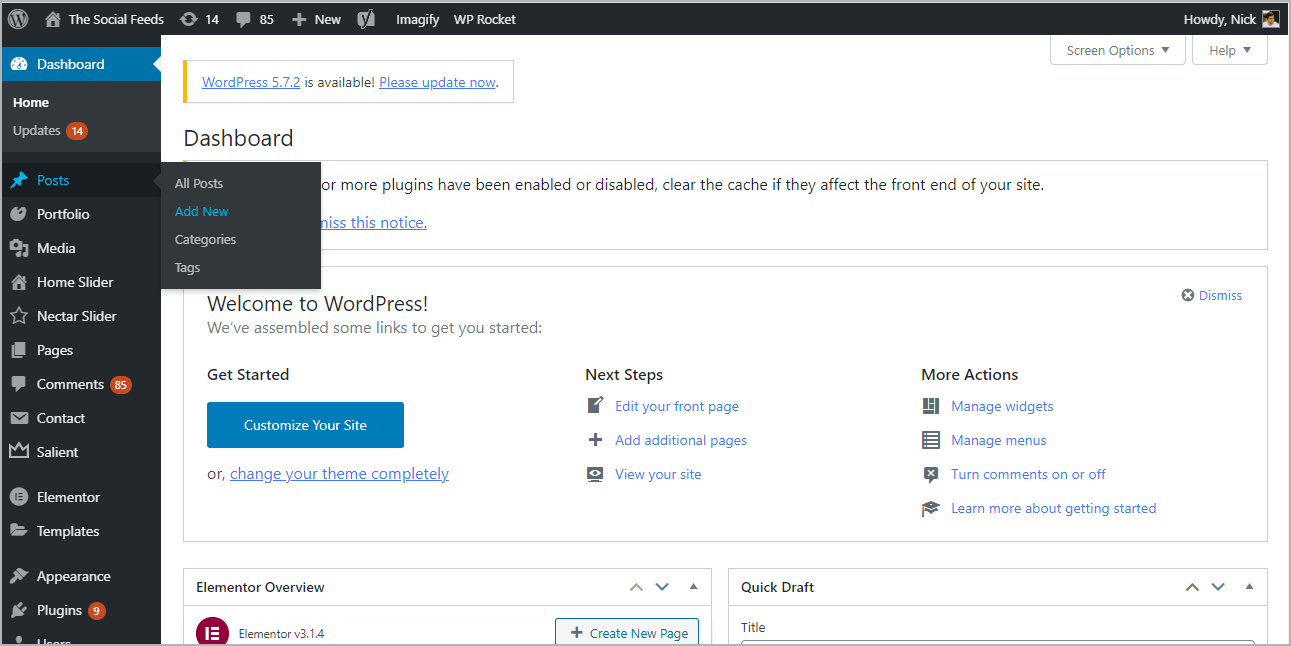Open Learn more about getting started
Screen dimensions: 1291x646
tap(1054, 508)
